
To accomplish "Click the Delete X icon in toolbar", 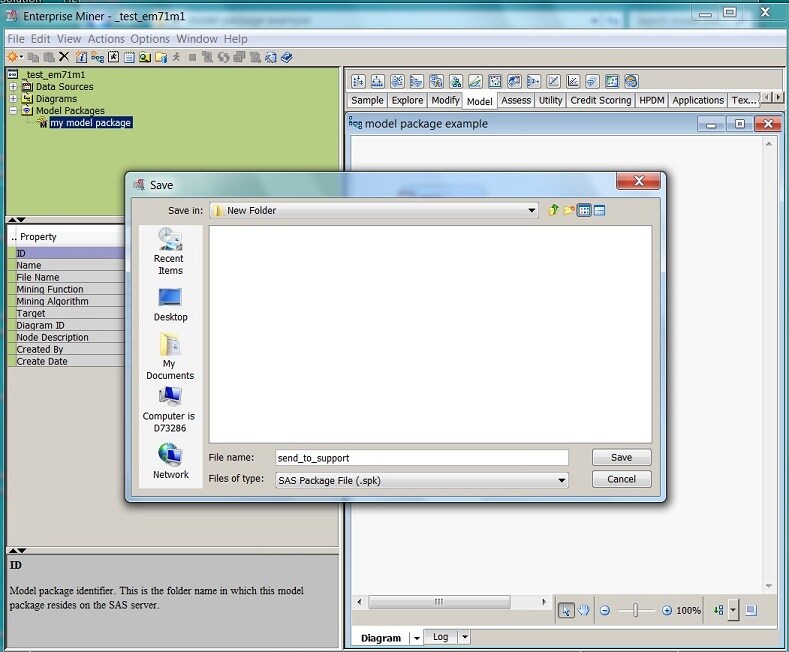I will (64, 57).
